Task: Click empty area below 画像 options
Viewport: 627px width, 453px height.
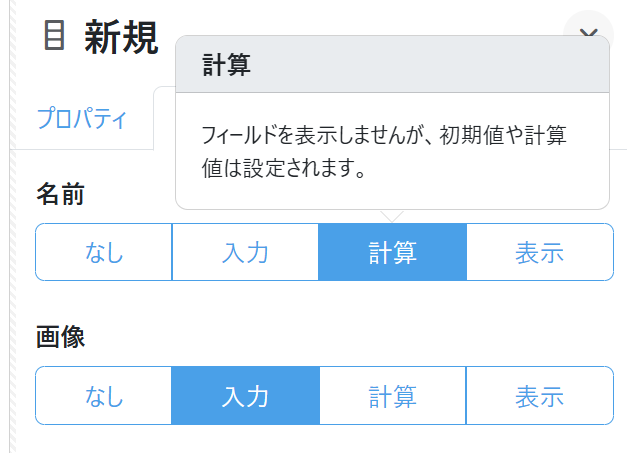Action: 320,440
